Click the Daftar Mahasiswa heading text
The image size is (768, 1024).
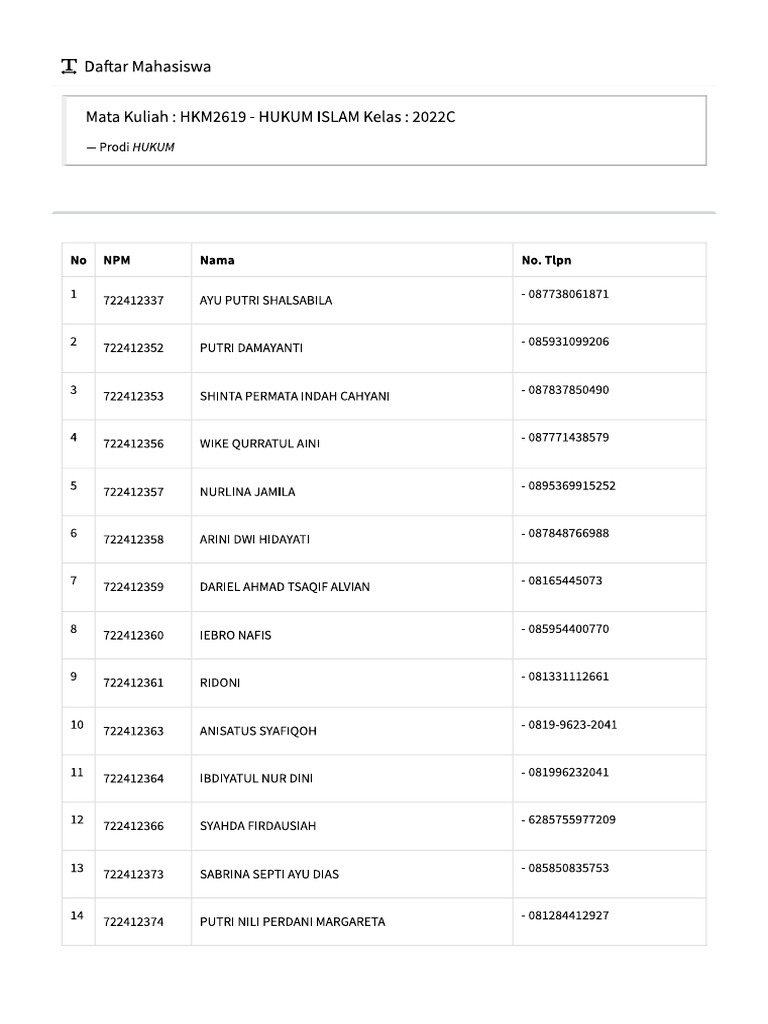coord(148,67)
